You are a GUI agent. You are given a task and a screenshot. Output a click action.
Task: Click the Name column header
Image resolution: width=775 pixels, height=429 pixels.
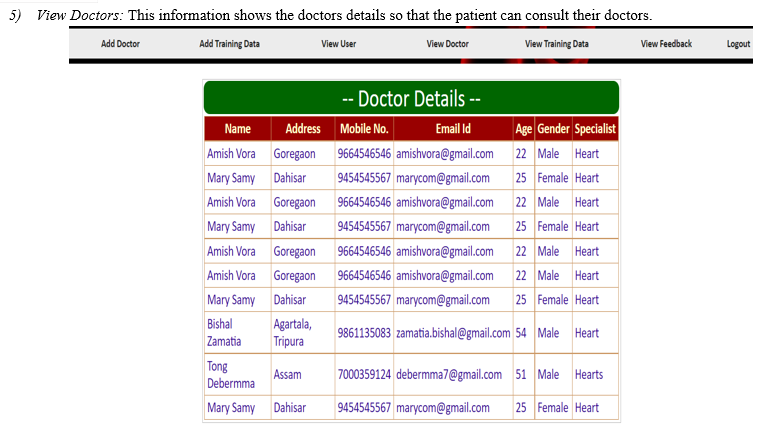pyautogui.click(x=238, y=129)
